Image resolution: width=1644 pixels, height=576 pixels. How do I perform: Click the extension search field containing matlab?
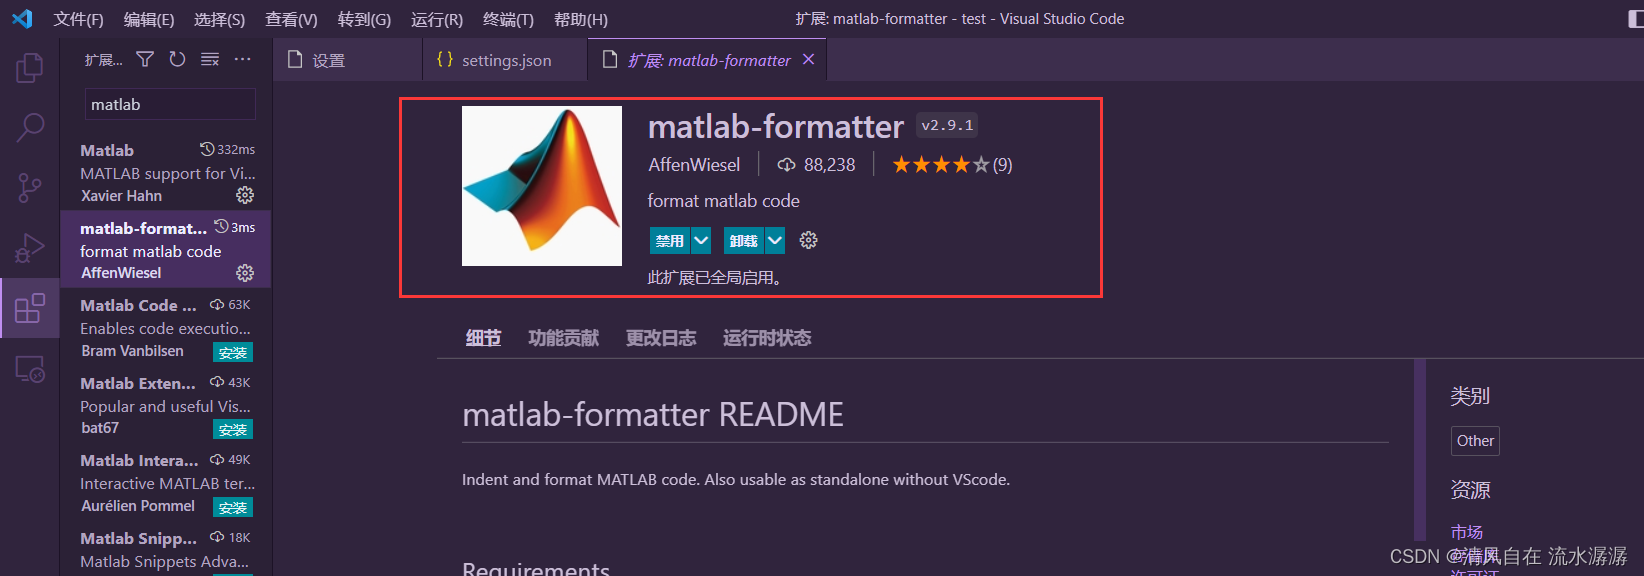(x=170, y=104)
